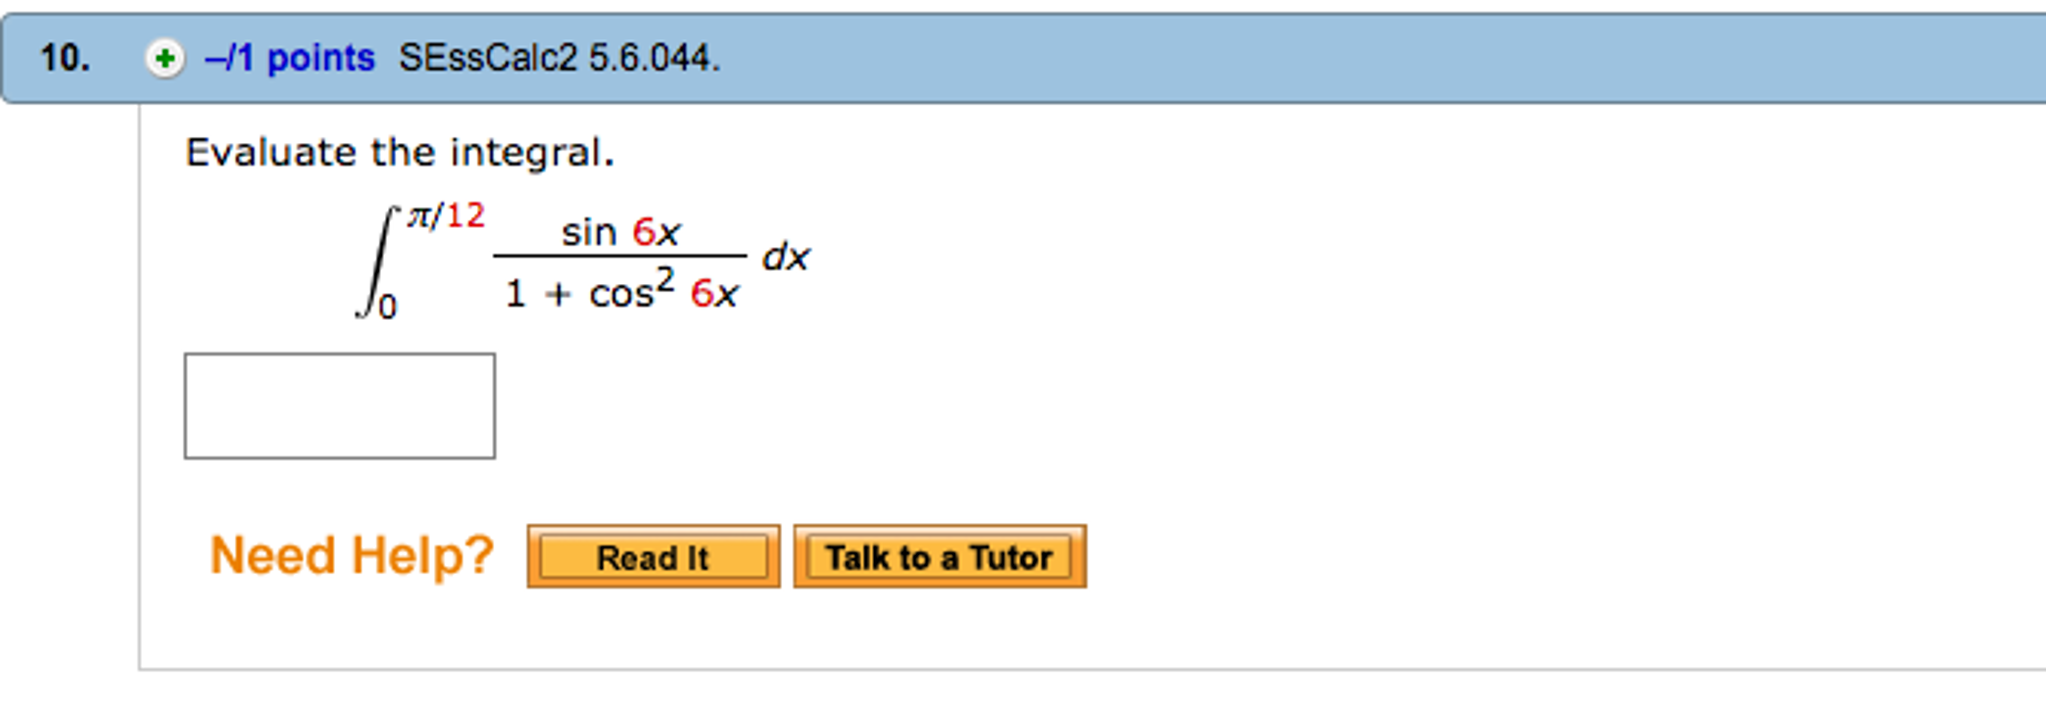
Task: Expand question 10 details via plus icon
Action: pyautogui.click(x=163, y=60)
